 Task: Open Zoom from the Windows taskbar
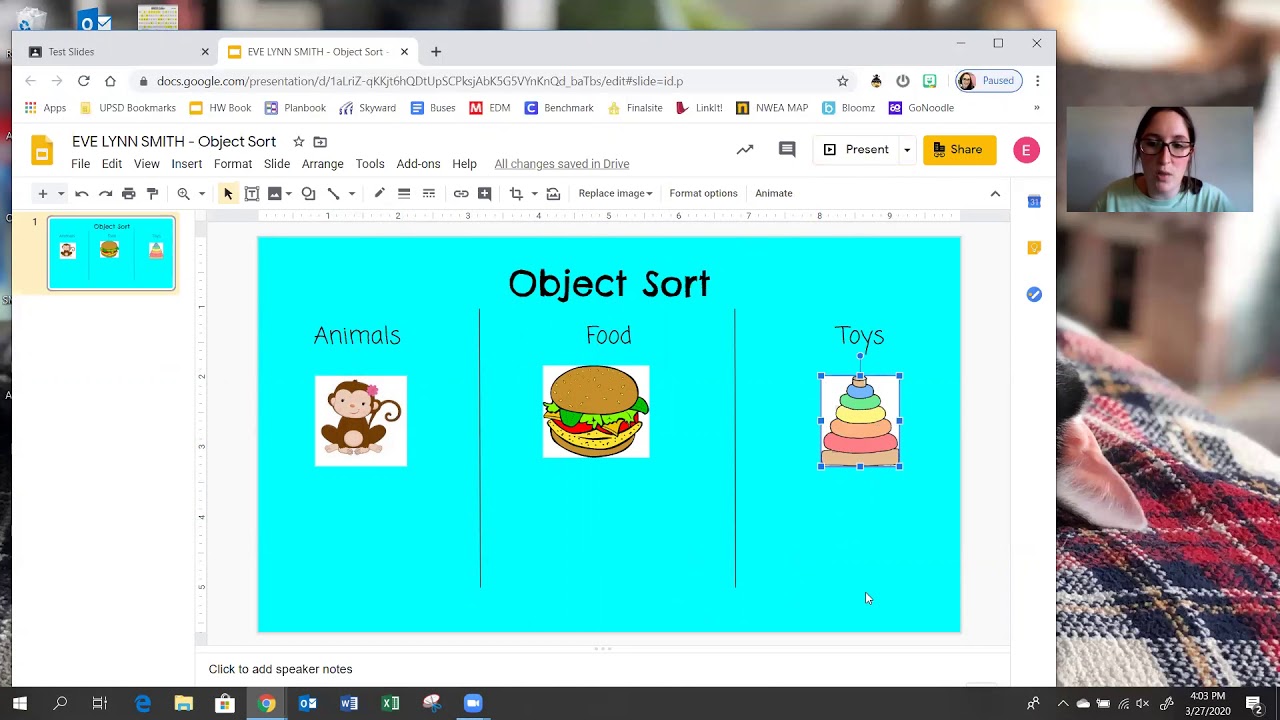coord(472,703)
